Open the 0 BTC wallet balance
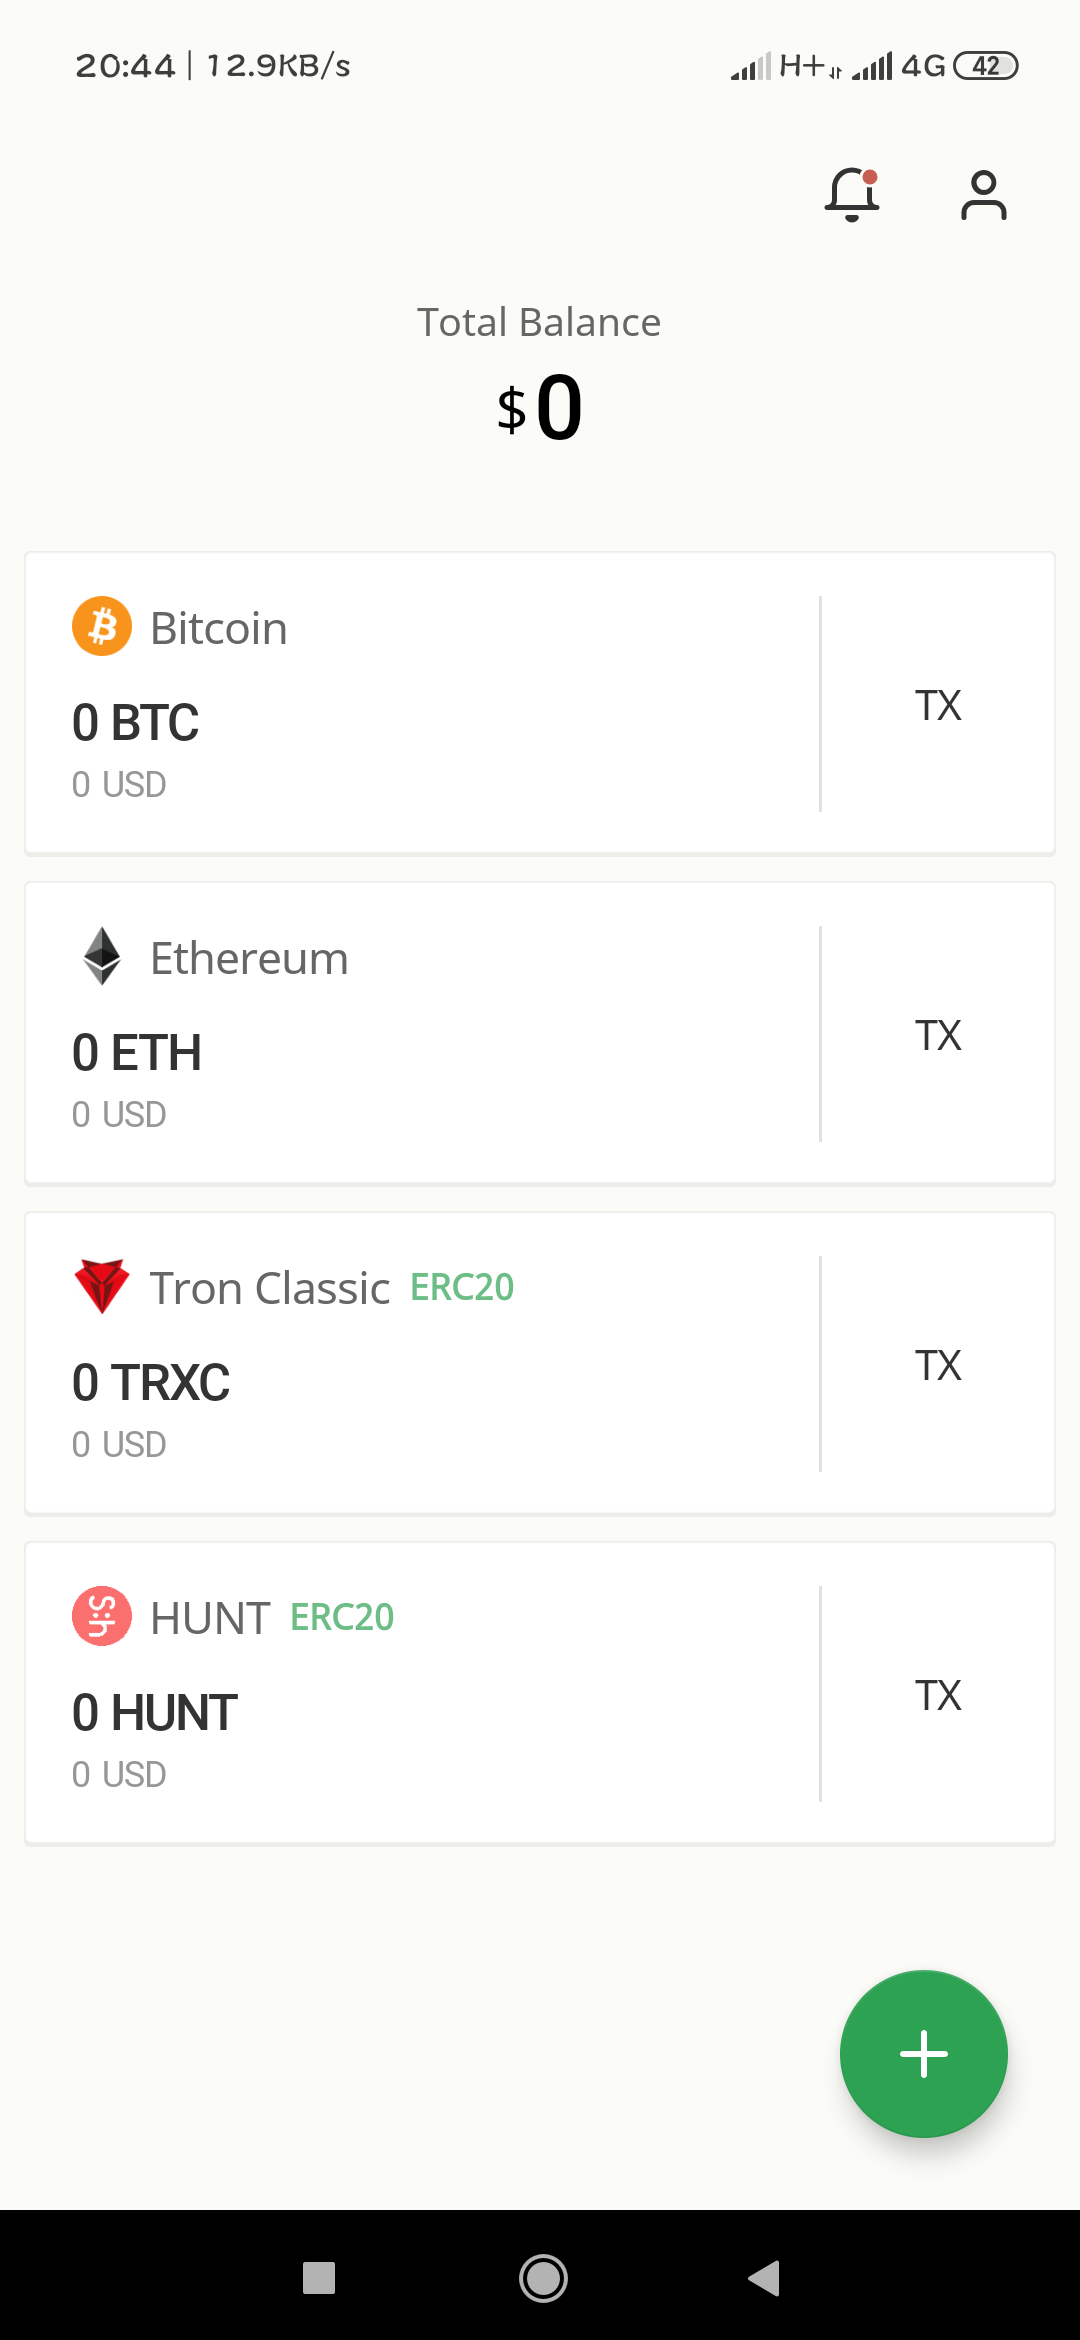Image resolution: width=1080 pixels, height=2340 pixels. 136,723
